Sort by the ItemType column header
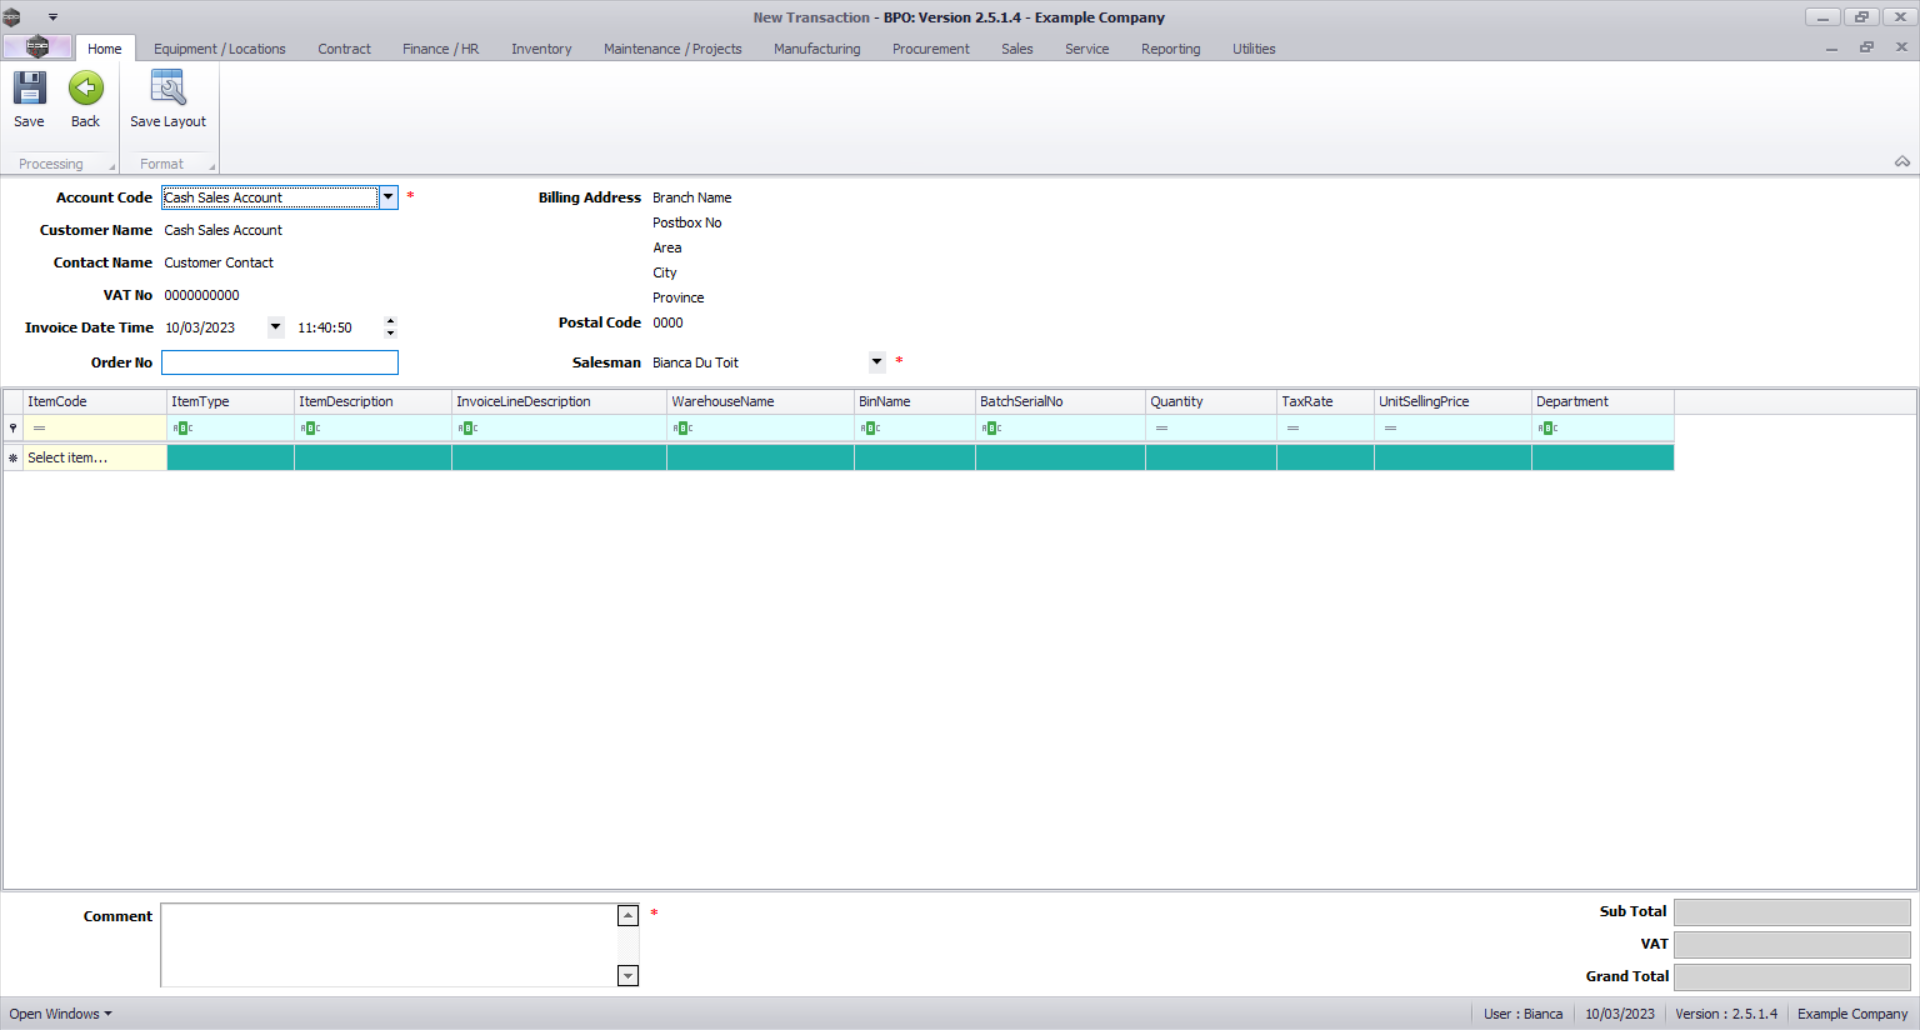The width and height of the screenshot is (1920, 1030). (x=231, y=401)
